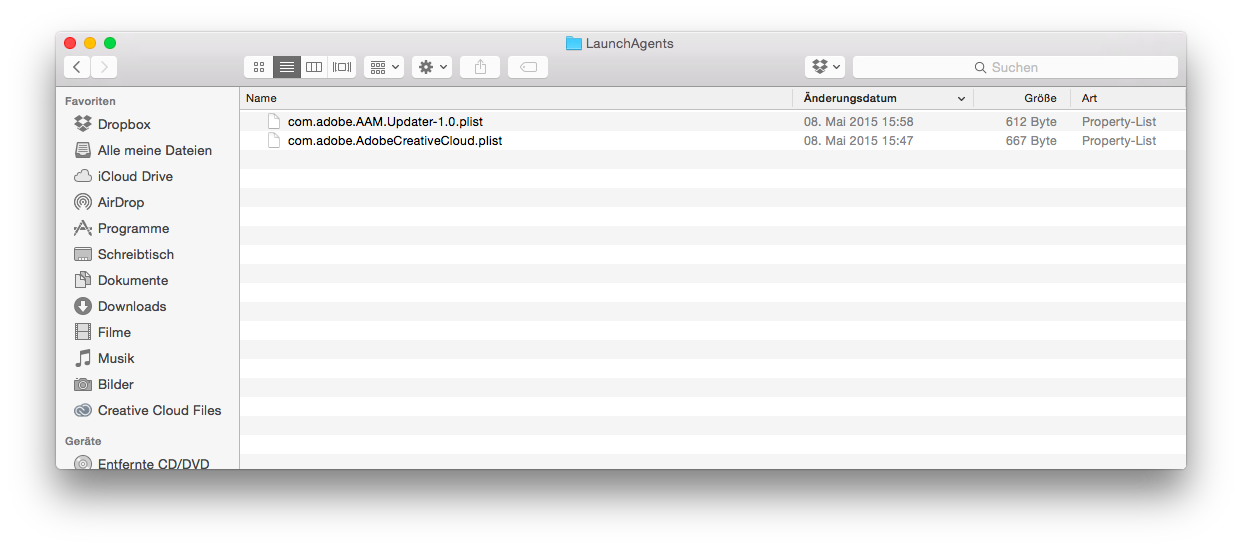Click the magnifier icon in search field
The height and width of the screenshot is (549, 1242).
[x=980, y=67]
